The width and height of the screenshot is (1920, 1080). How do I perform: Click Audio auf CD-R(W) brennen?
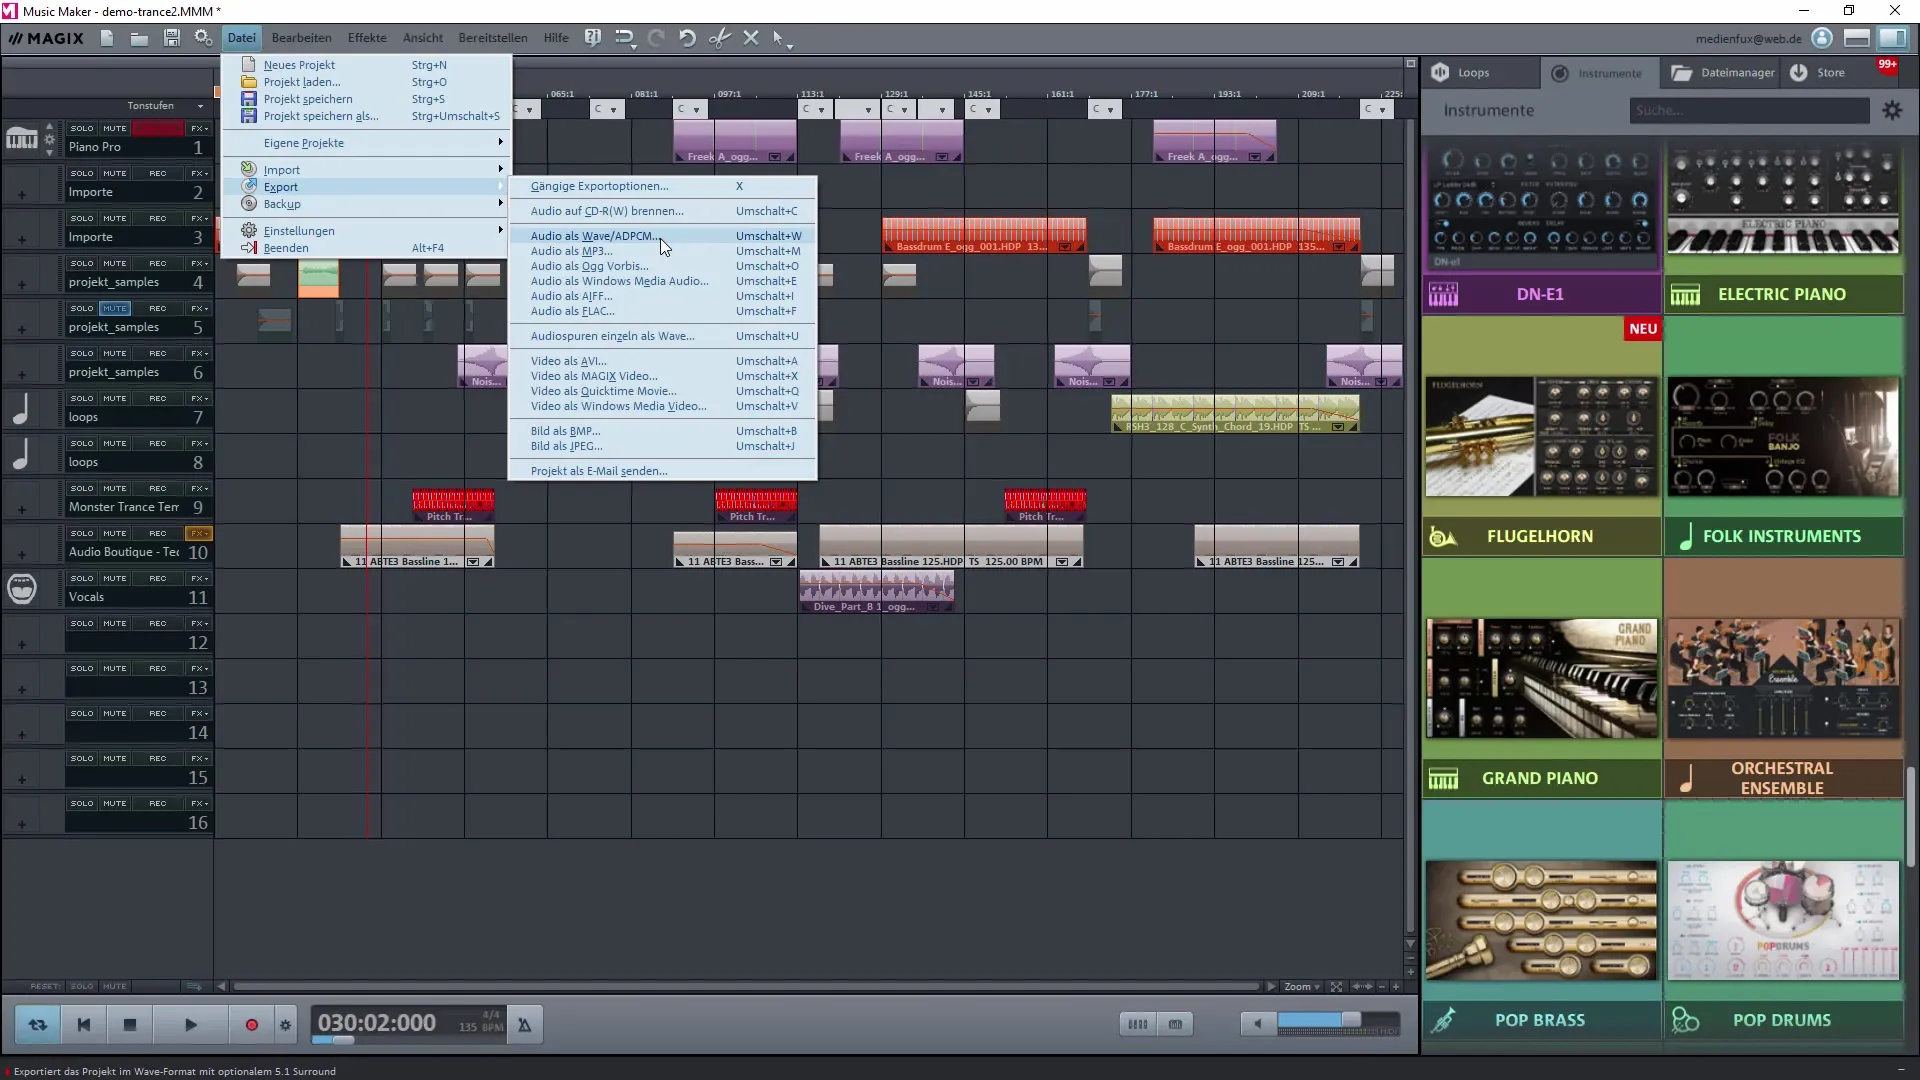coord(663,211)
